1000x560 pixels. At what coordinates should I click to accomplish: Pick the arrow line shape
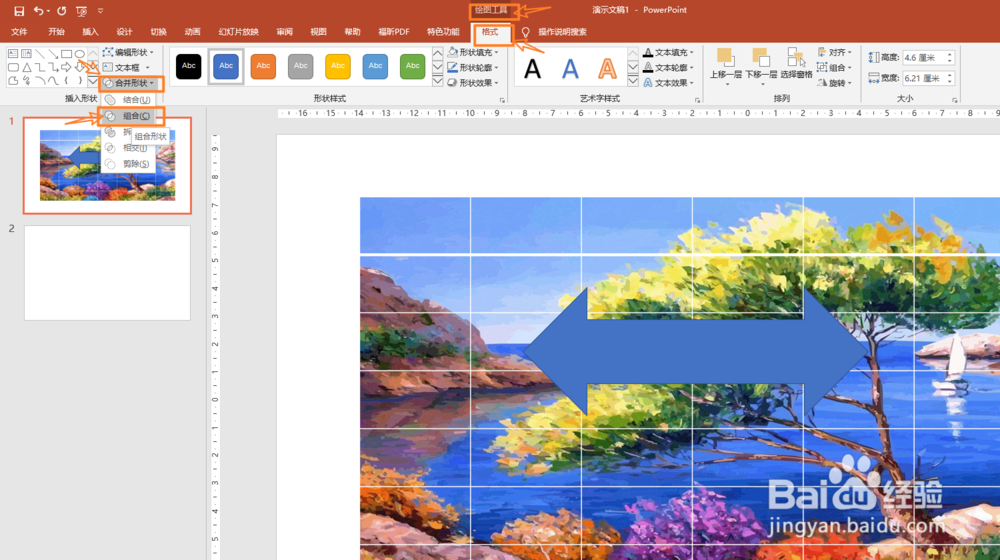(53, 54)
